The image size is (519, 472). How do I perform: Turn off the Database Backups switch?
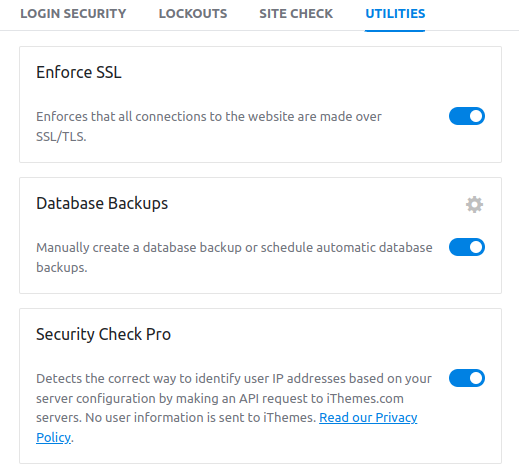pos(467,247)
